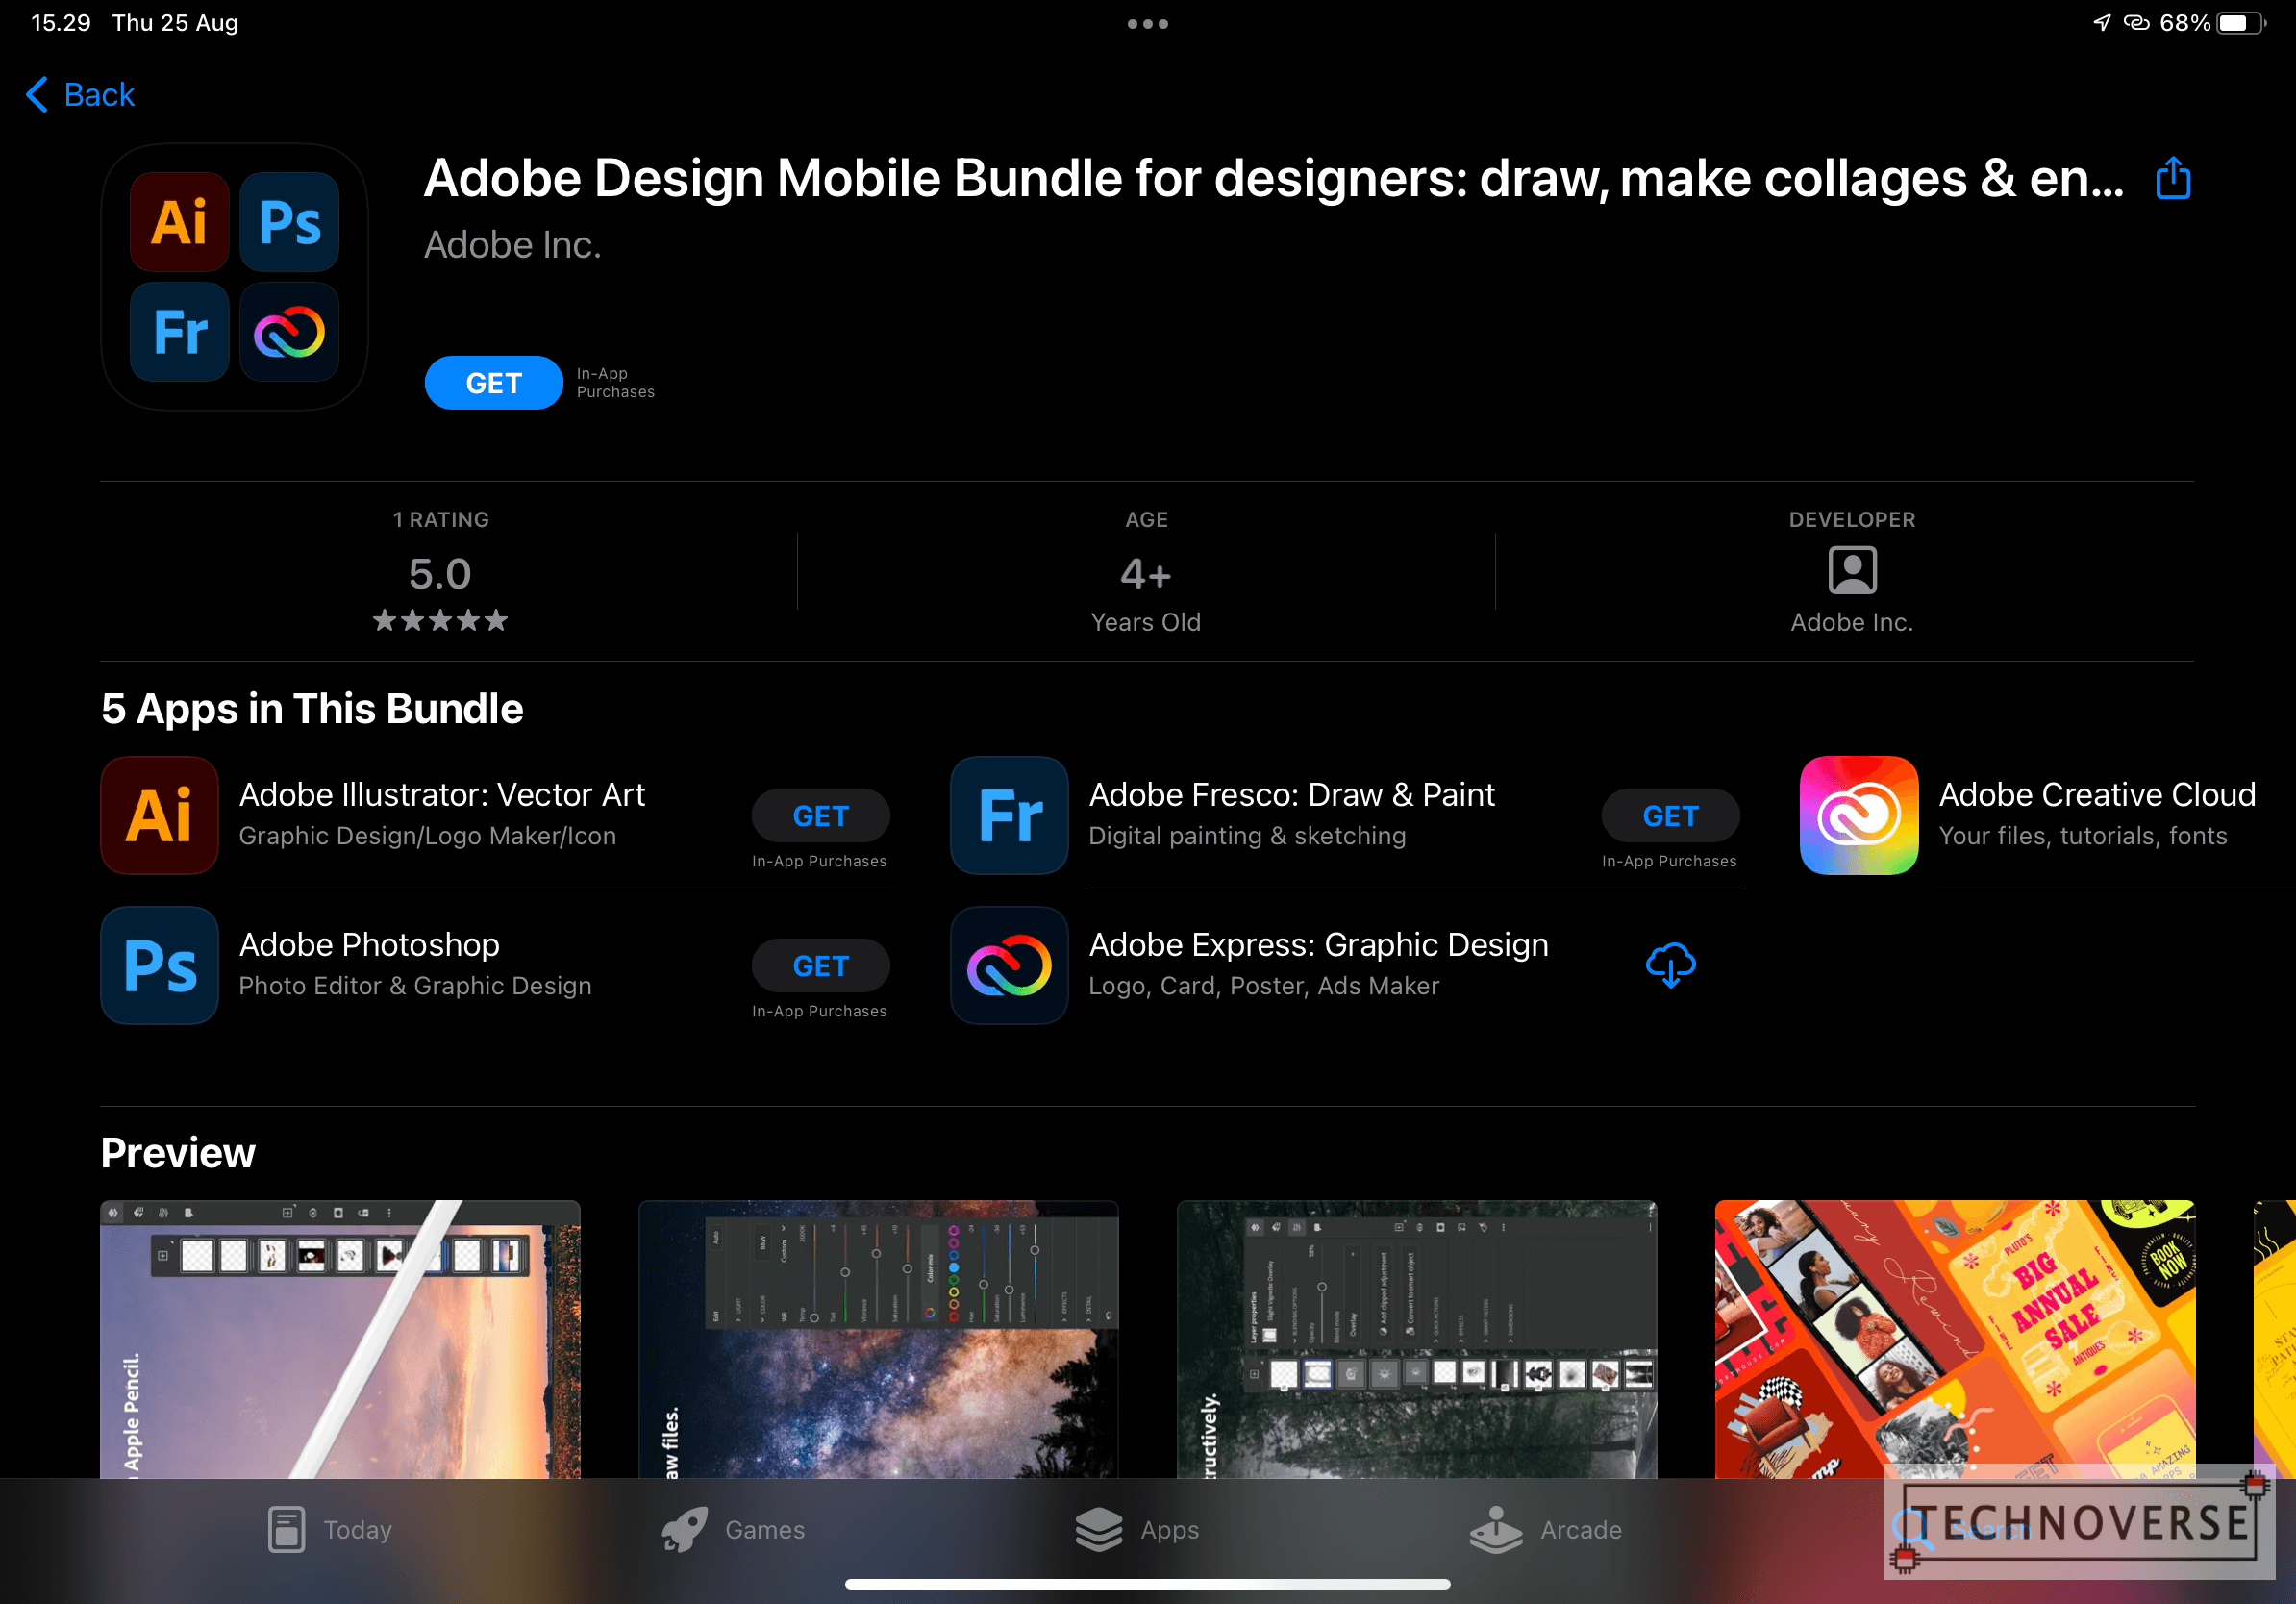Redownload Adobe Express via cloud icon
2296x1604 pixels.
coord(1670,965)
